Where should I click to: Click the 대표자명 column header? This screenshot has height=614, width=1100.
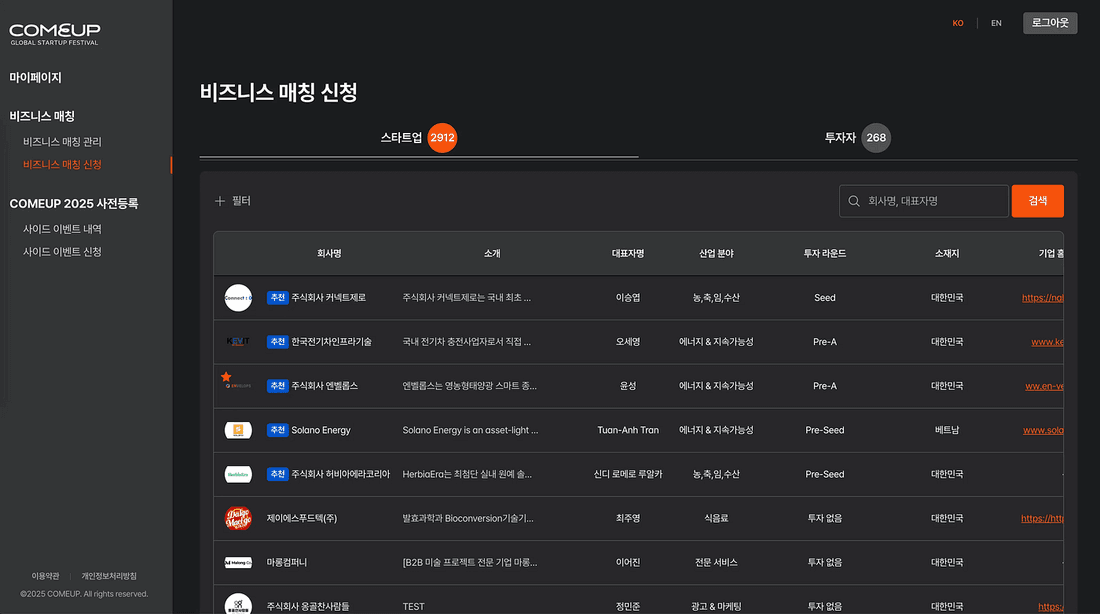click(628, 253)
